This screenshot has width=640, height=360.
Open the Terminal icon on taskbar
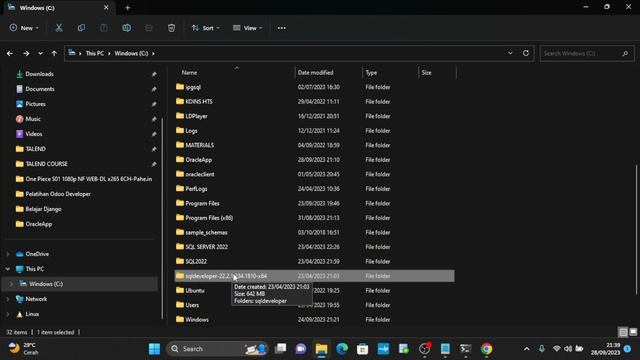(x=465, y=349)
